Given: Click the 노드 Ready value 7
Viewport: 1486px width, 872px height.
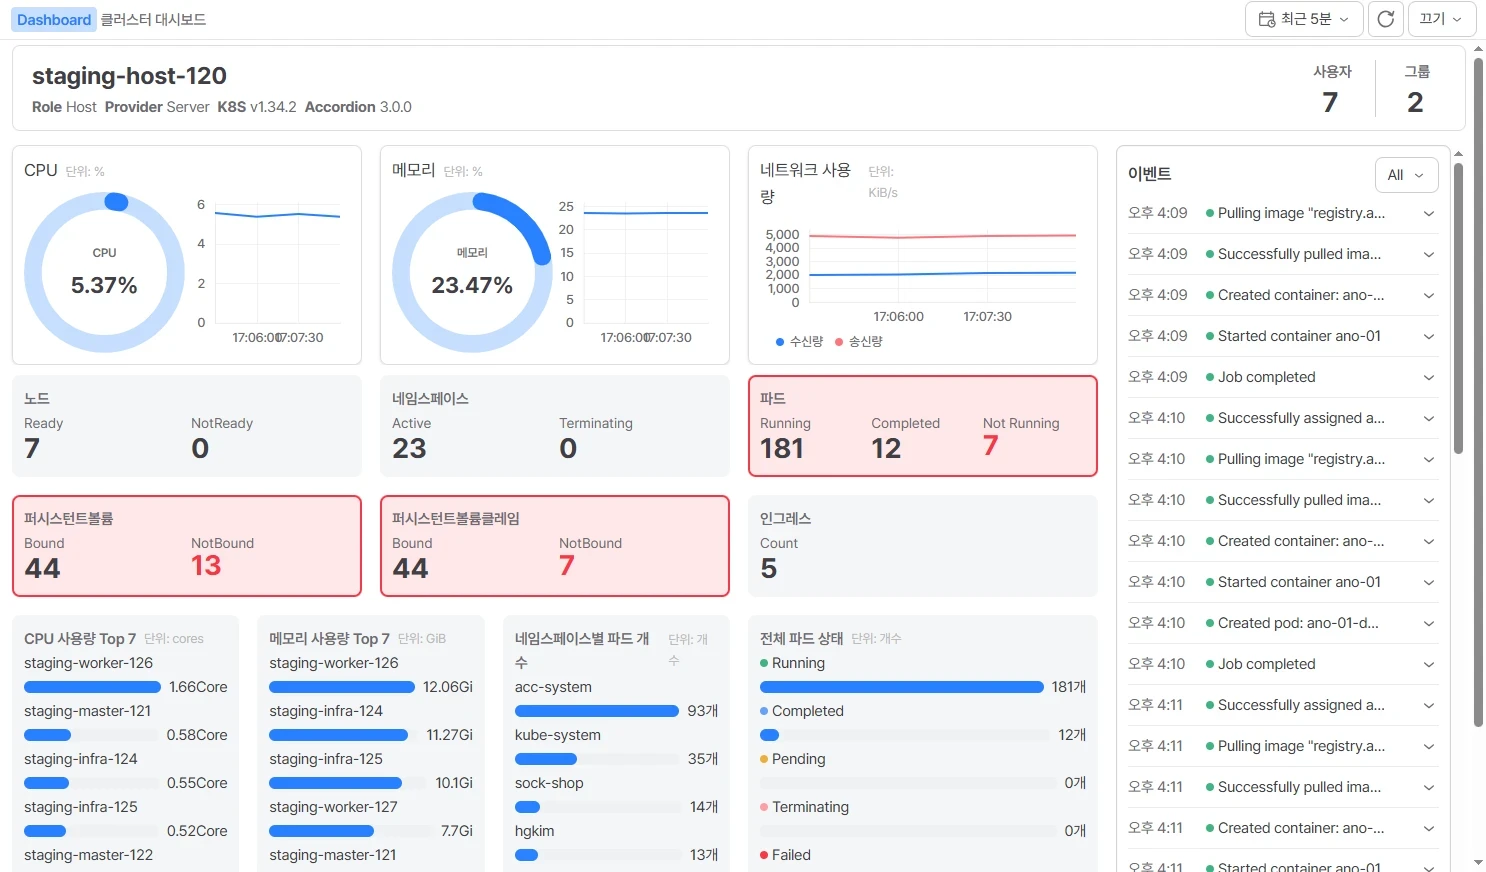Looking at the screenshot, I should [x=32, y=449].
